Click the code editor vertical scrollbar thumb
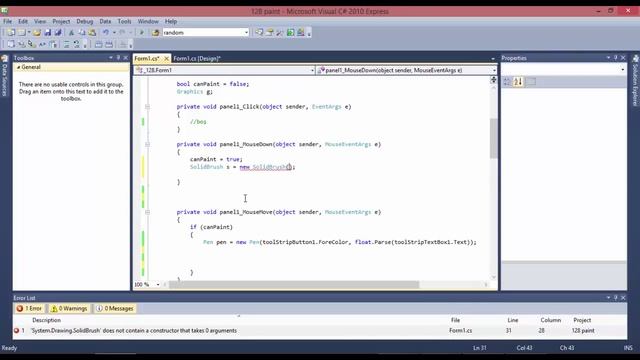Image resolution: width=640 pixels, height=360 pixels. coord(493,138)
